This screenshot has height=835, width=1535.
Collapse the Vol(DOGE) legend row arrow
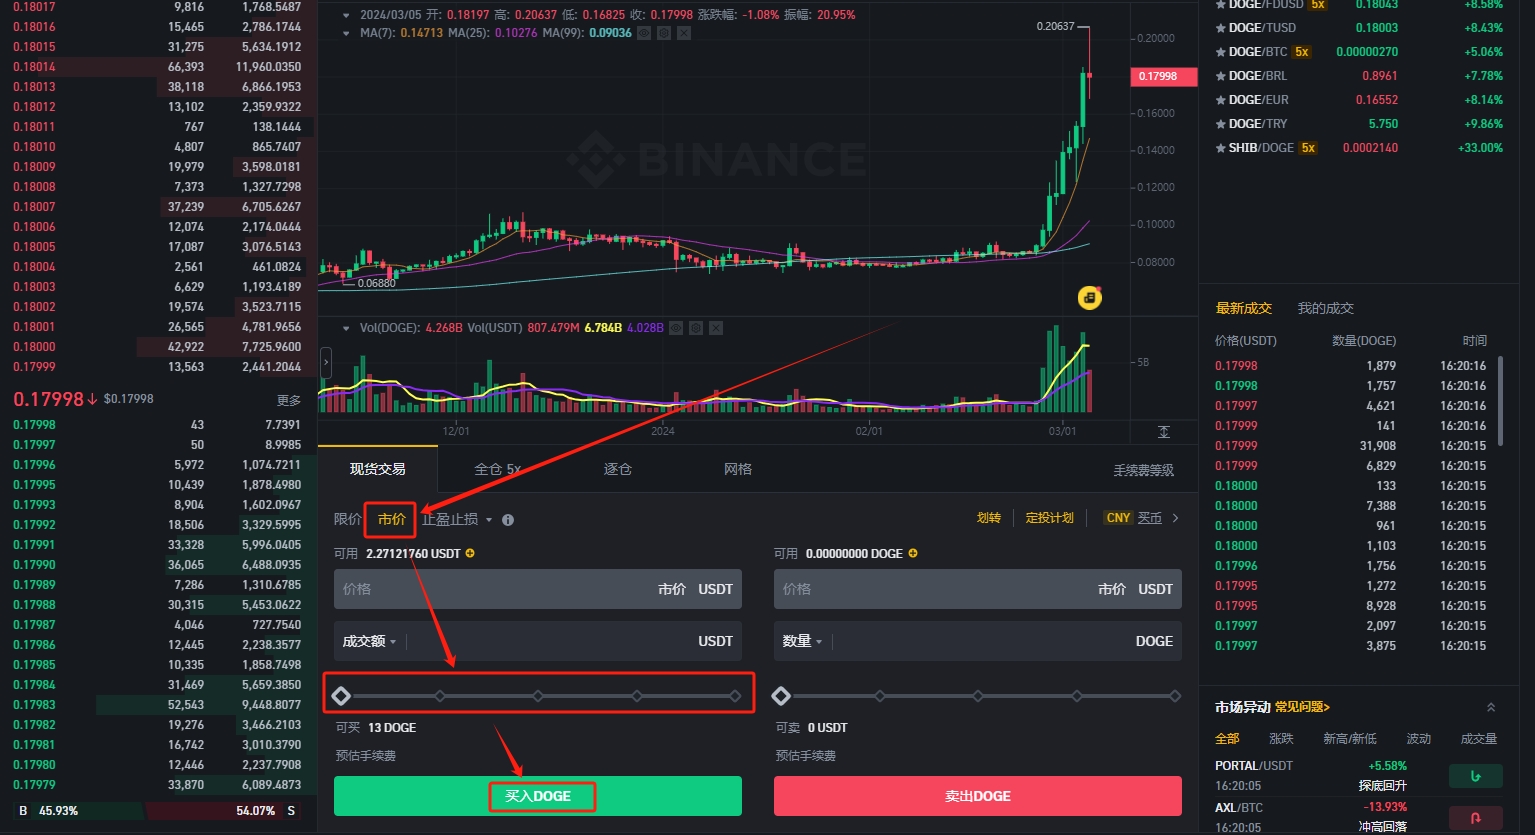pos(346,328)
